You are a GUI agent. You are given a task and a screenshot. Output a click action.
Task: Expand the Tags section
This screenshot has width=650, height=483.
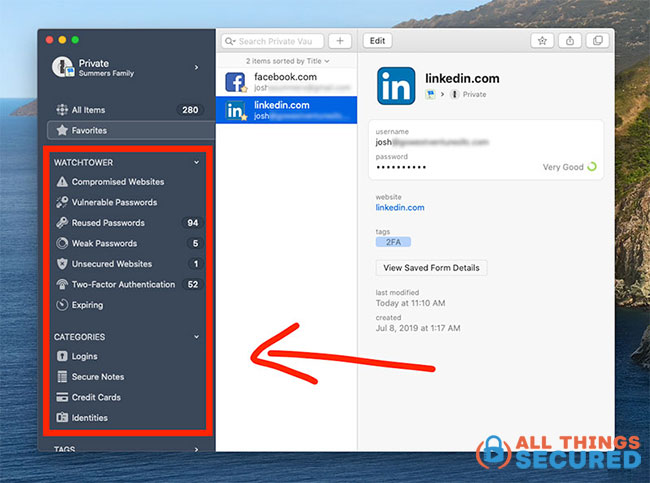196,449
